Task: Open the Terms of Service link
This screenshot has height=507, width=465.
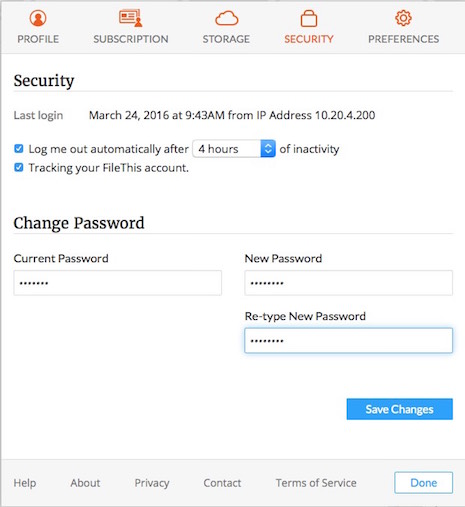Action: click(316, 483)
